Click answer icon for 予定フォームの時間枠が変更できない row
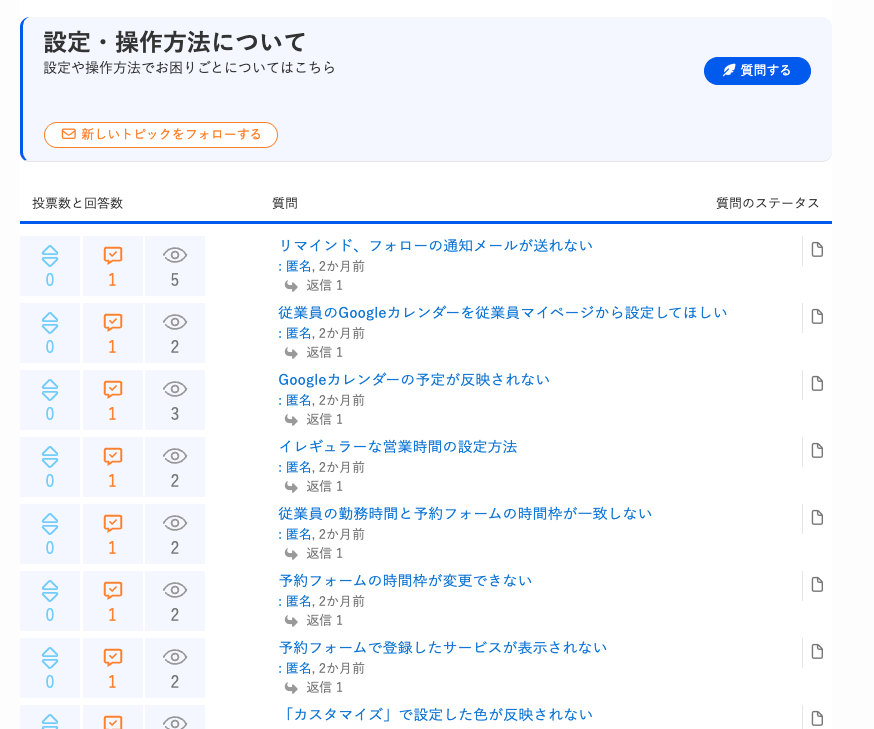Viewport: 874px width, 729px height. coord(112,590)
